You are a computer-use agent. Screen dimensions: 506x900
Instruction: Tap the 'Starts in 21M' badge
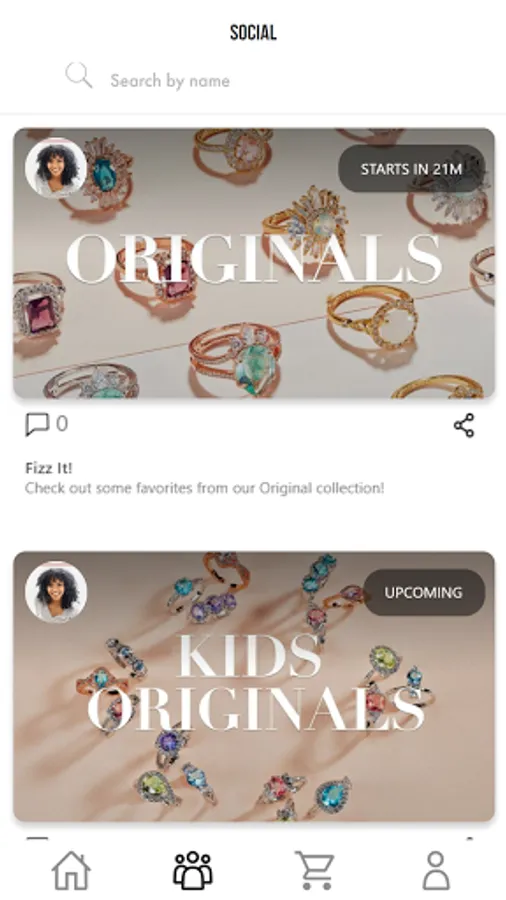[x=411, y=169]
